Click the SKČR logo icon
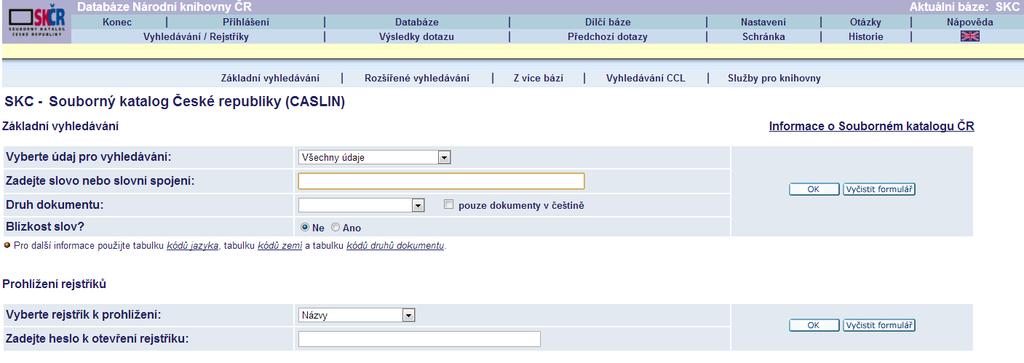The width and height of the screenshot is (1024, 363). tap(38, 21)
